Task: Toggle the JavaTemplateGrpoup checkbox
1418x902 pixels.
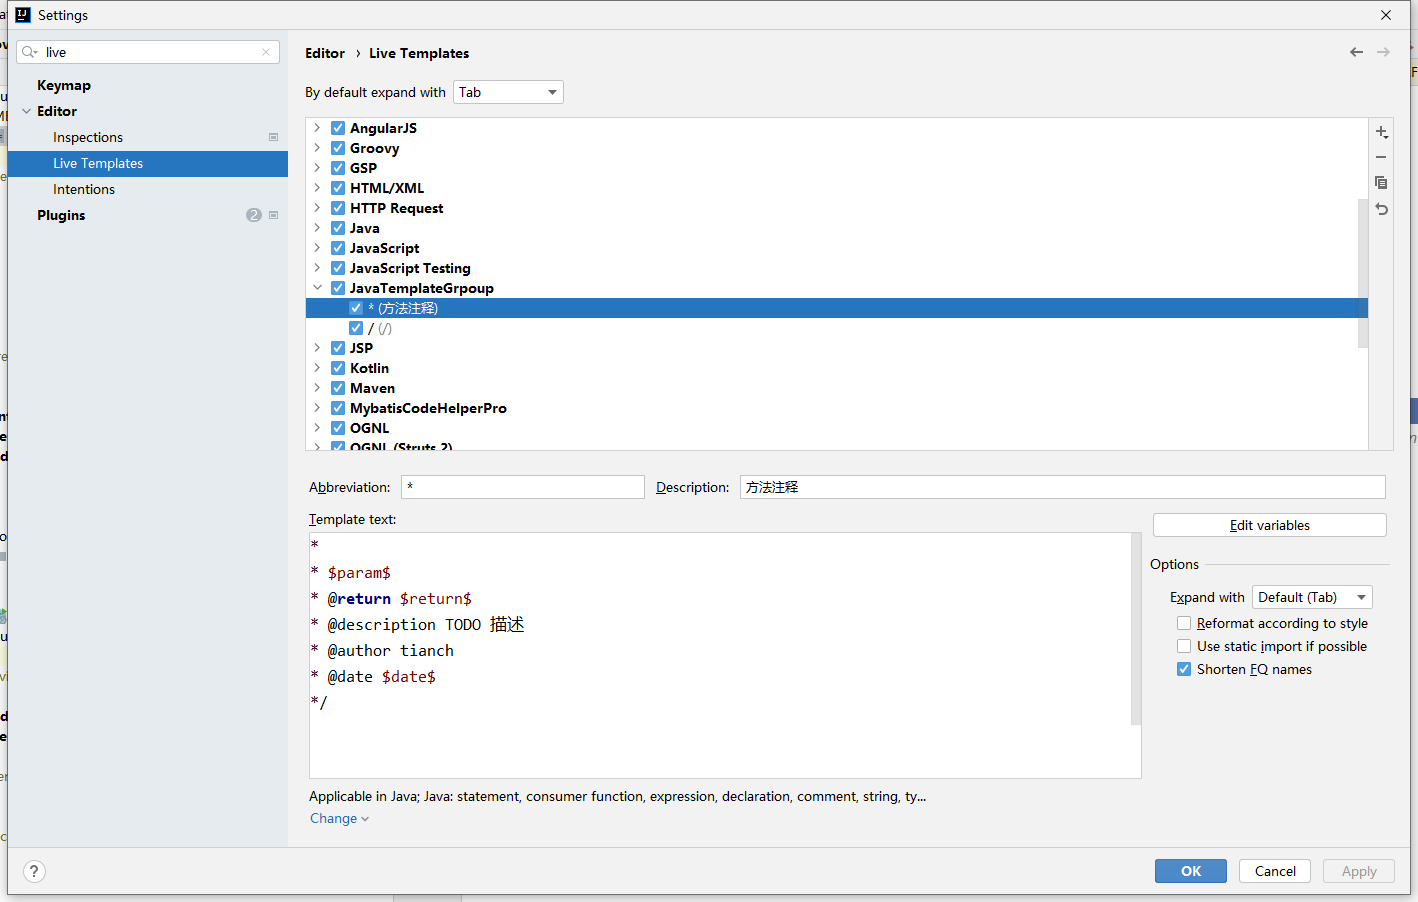Action: 338,288
